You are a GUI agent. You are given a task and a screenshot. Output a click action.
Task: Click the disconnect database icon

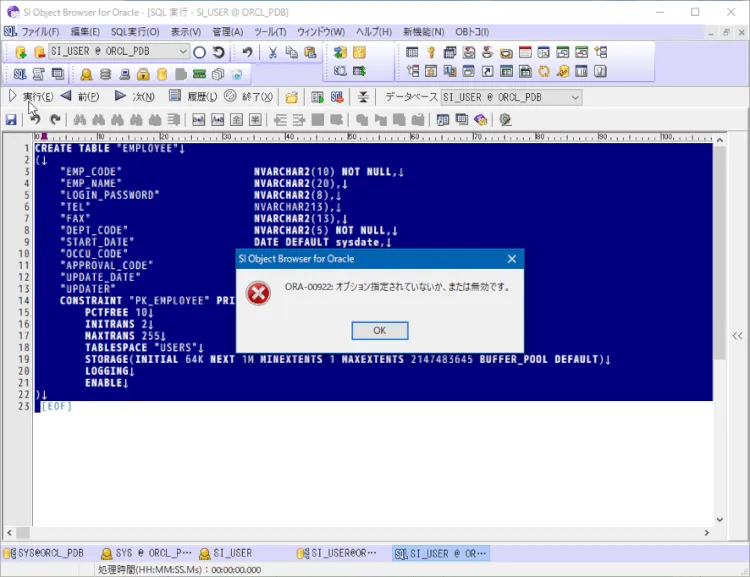click(39, 52)
